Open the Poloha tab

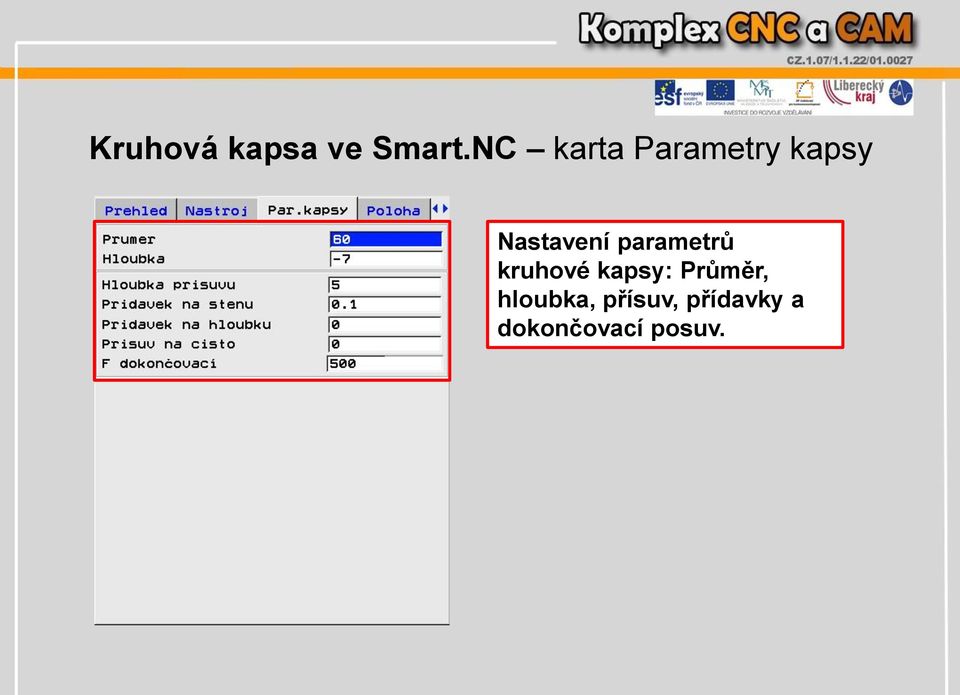[394, 210]
